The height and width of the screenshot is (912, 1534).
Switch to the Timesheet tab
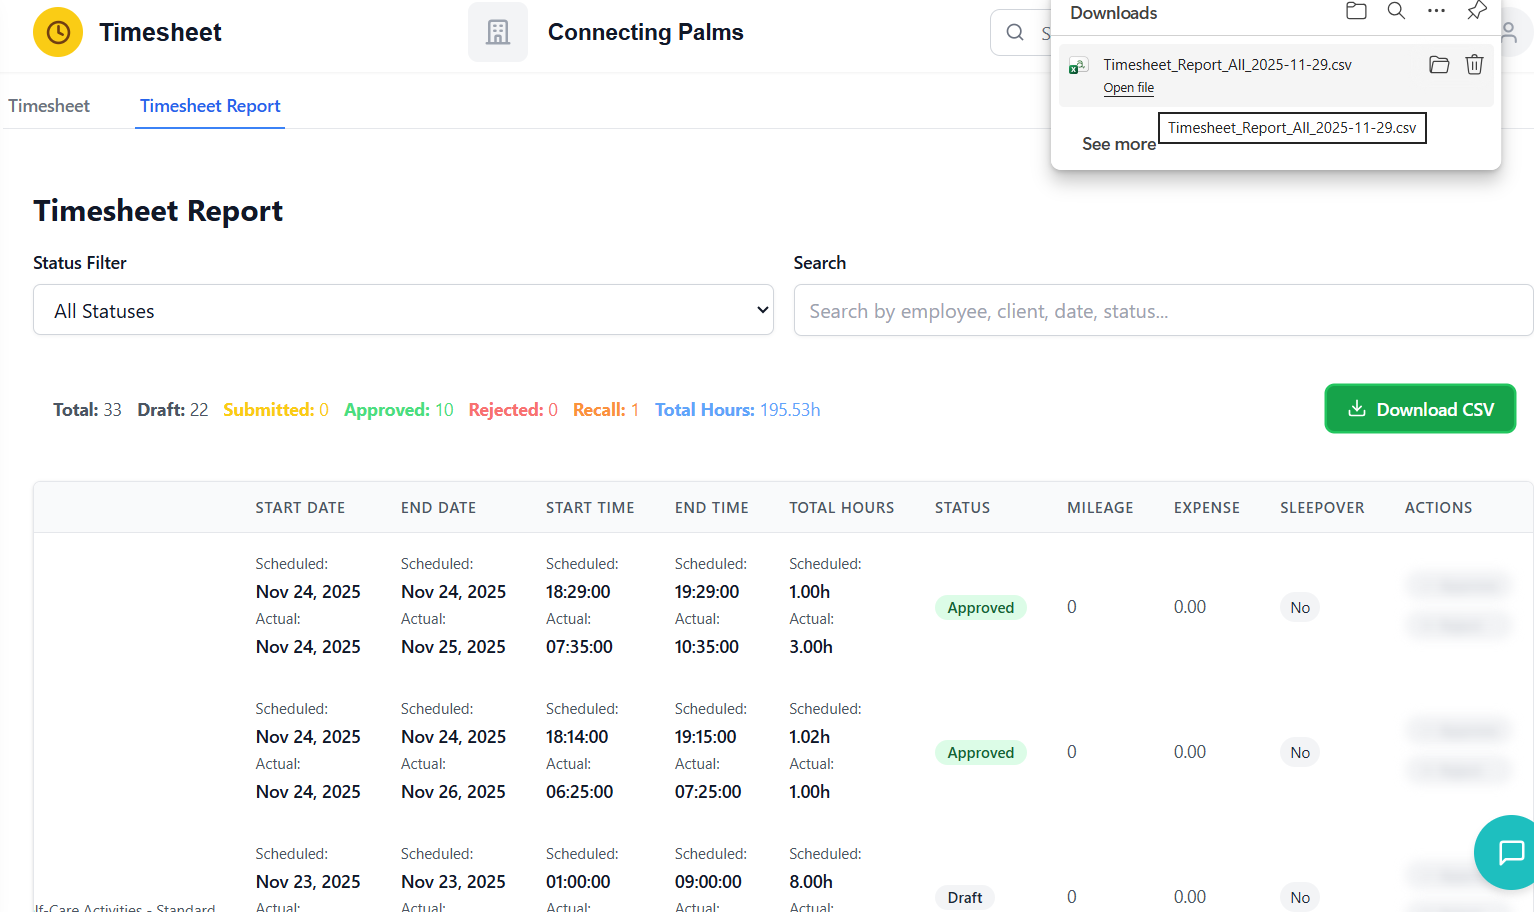(x=49, y=106)
